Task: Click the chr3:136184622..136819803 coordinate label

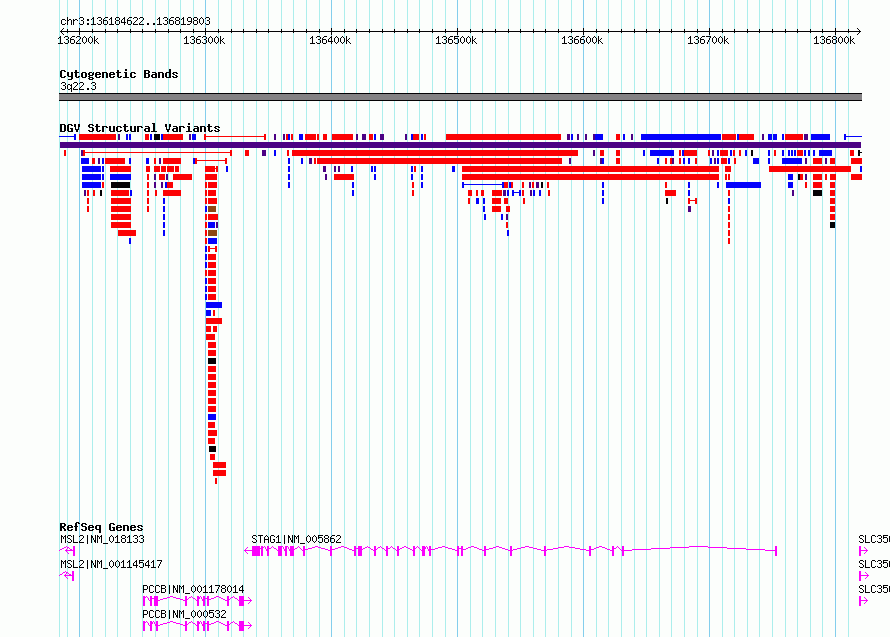Action: (x=135, y=21)
